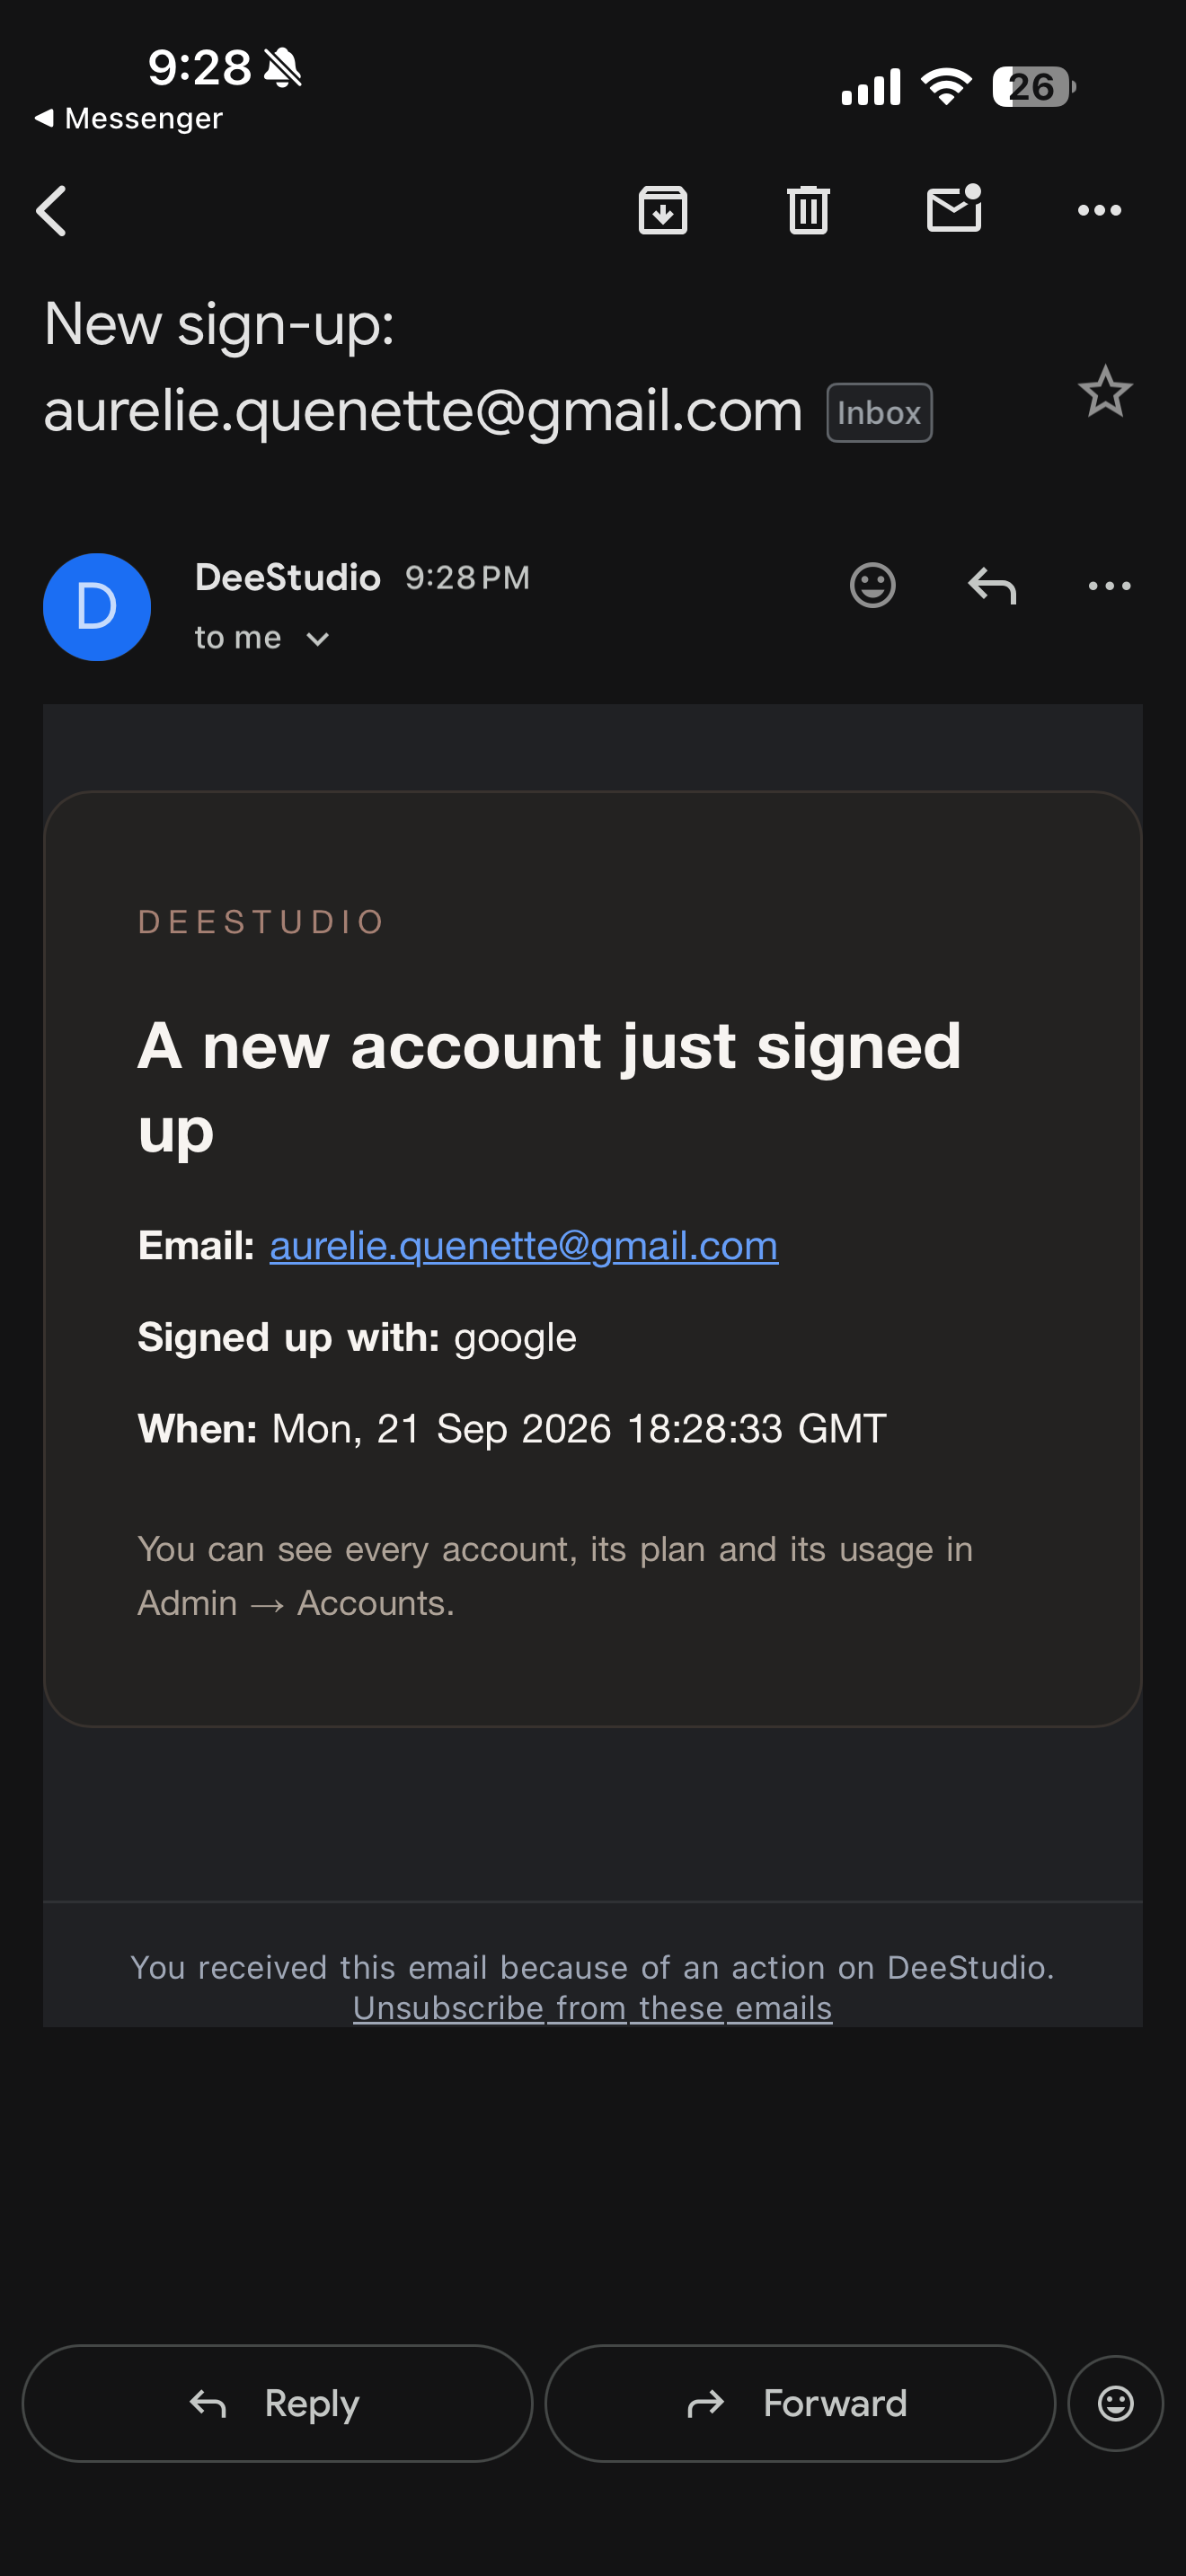This screenshot has height=2576, width=1186.
Task: Click Unsubscribe from these emails
Action: [x=592, y=2007]
